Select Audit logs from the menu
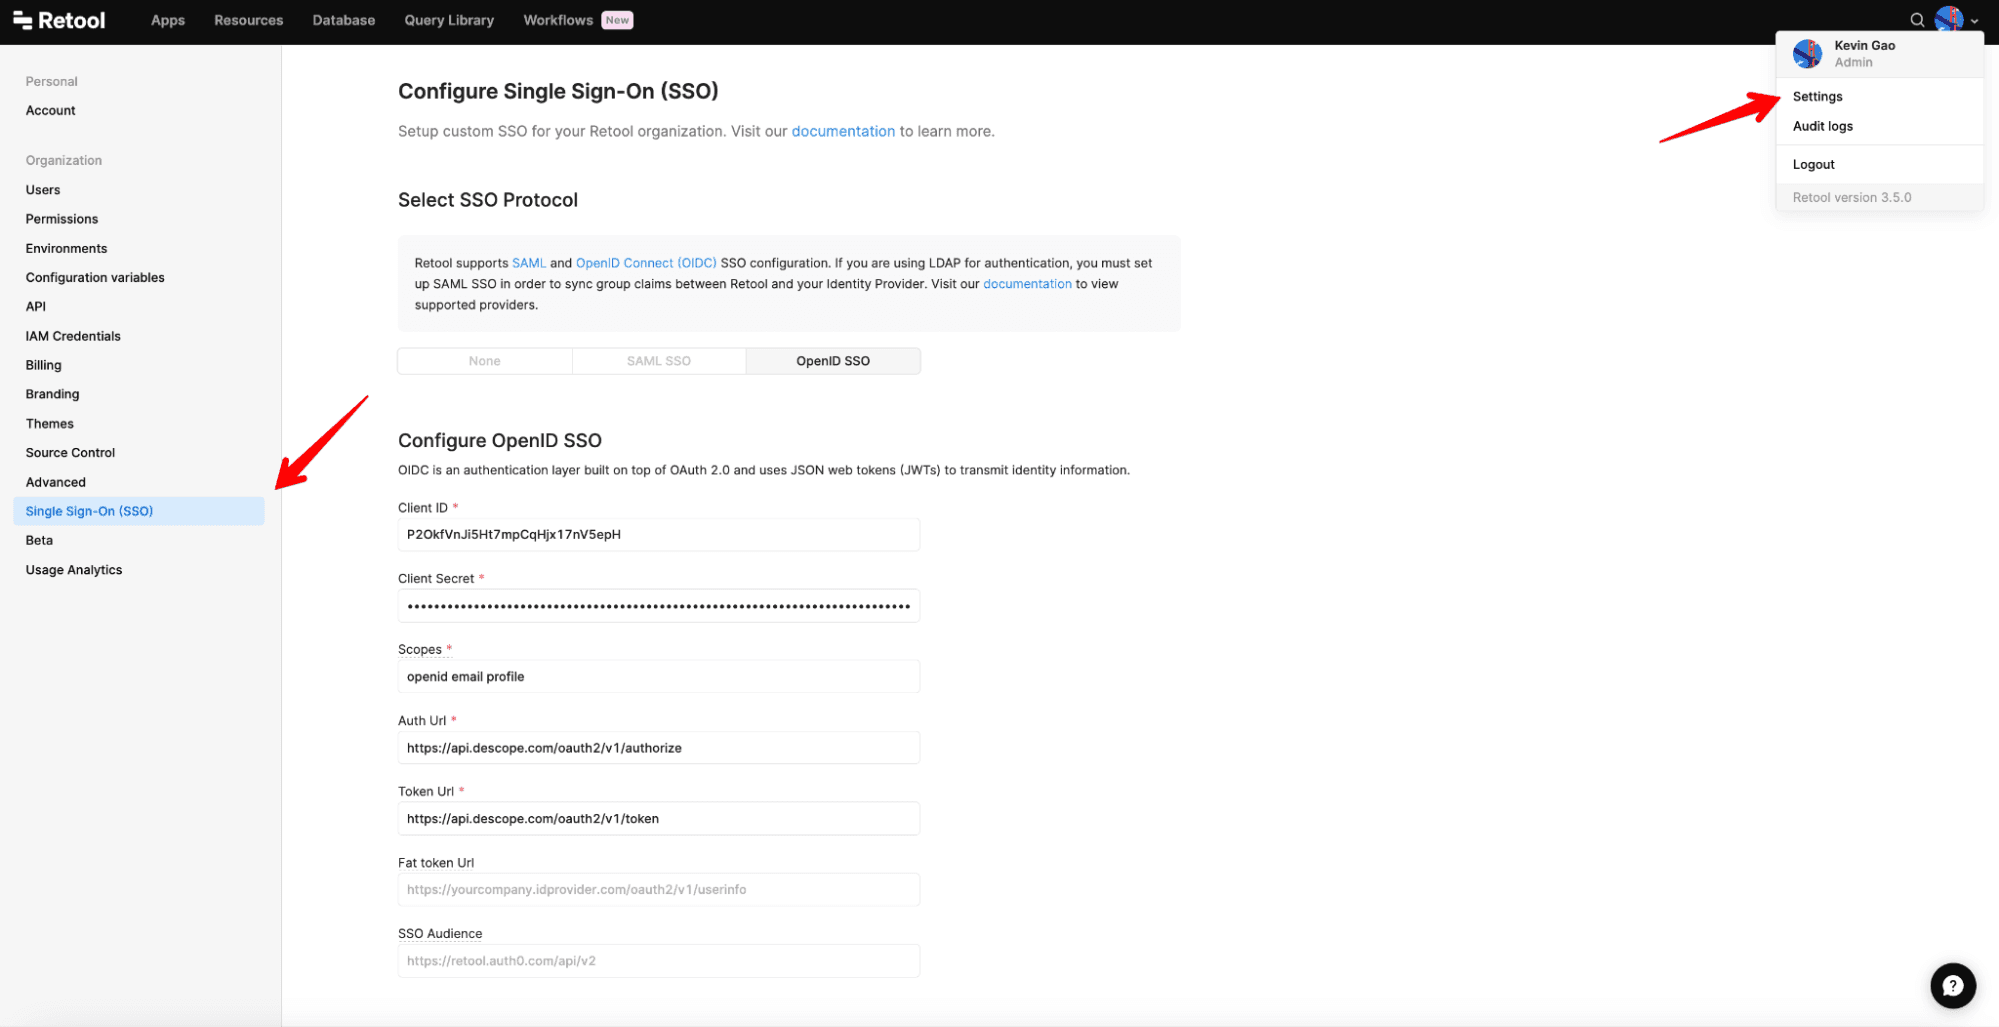This screenshot has height=1027, width=1999. [1822, 126]
